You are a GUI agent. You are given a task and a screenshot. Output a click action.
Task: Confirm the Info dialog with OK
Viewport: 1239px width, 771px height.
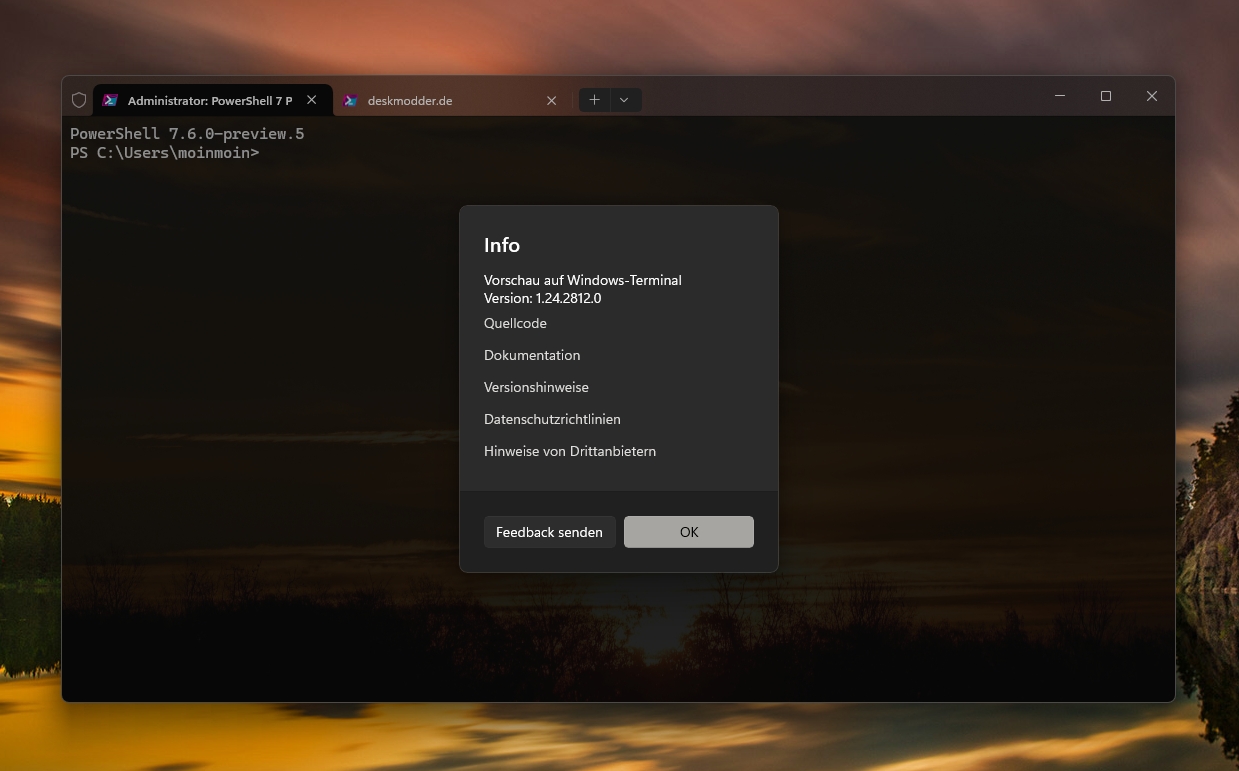click(x=688, y=532)
